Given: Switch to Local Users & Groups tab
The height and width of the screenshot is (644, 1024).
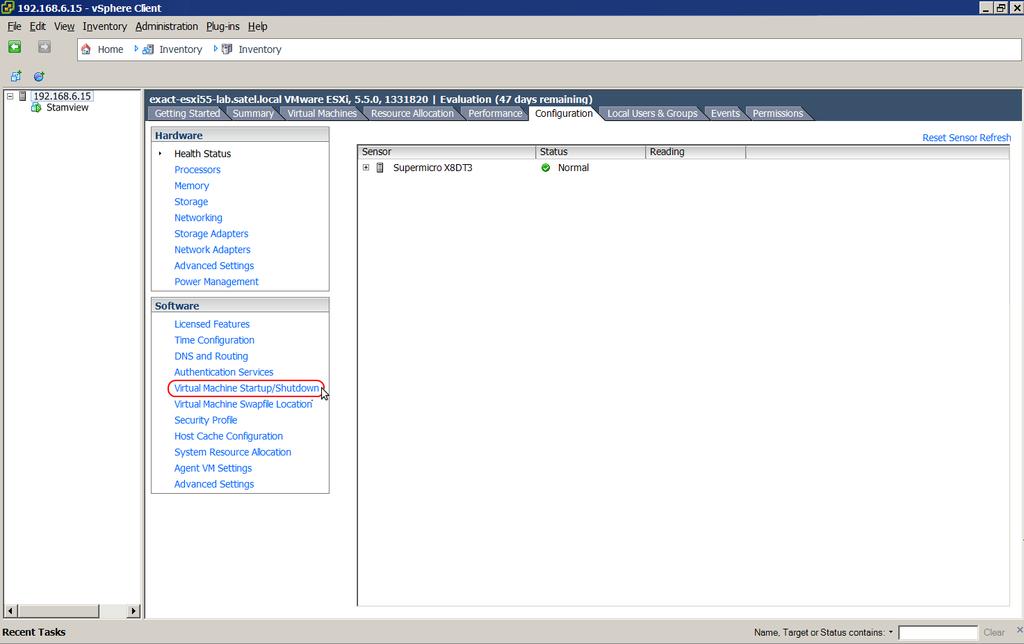Looking at the screenshot, I should tap(652, 114).
